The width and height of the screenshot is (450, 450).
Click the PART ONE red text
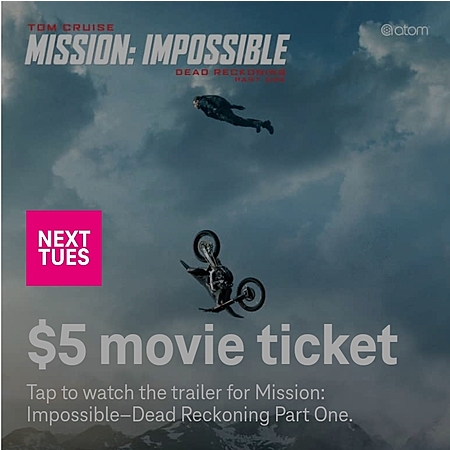pyautogui.click(x=260, y=79)
